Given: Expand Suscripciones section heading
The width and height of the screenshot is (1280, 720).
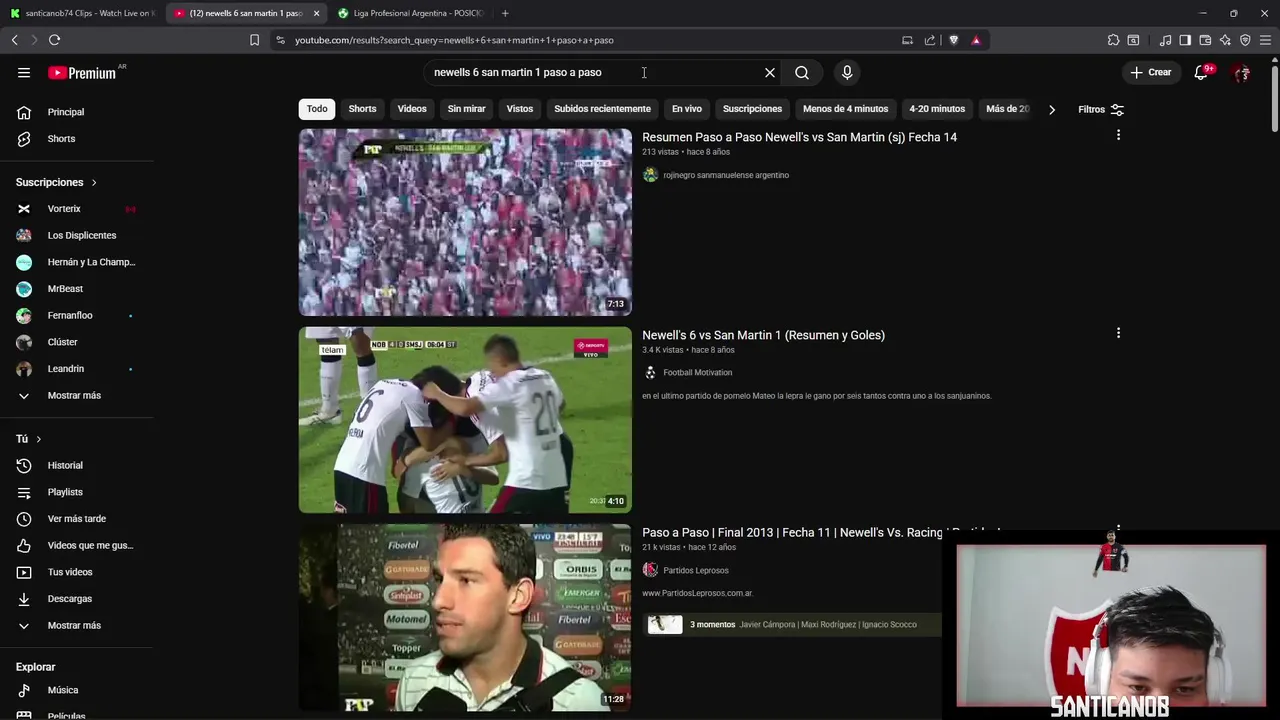Looking at the screenshot, I should 56,182.
